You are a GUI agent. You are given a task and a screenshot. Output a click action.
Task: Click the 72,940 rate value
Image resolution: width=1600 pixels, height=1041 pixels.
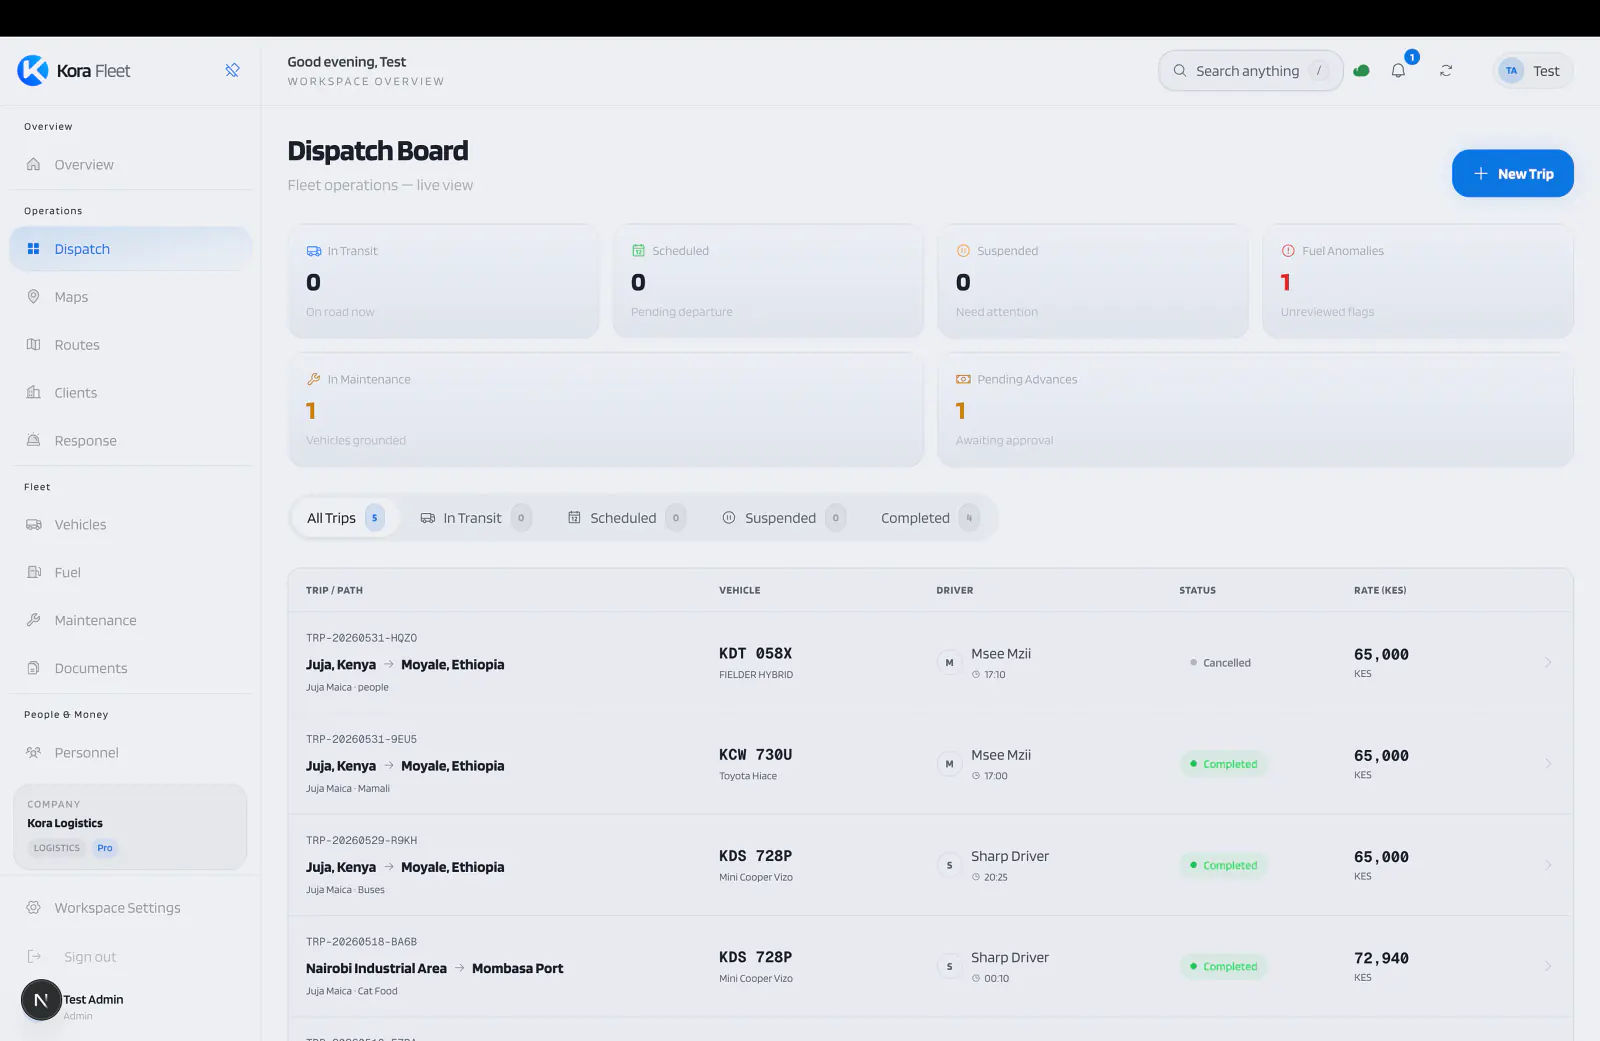(x=1381, y=959)
